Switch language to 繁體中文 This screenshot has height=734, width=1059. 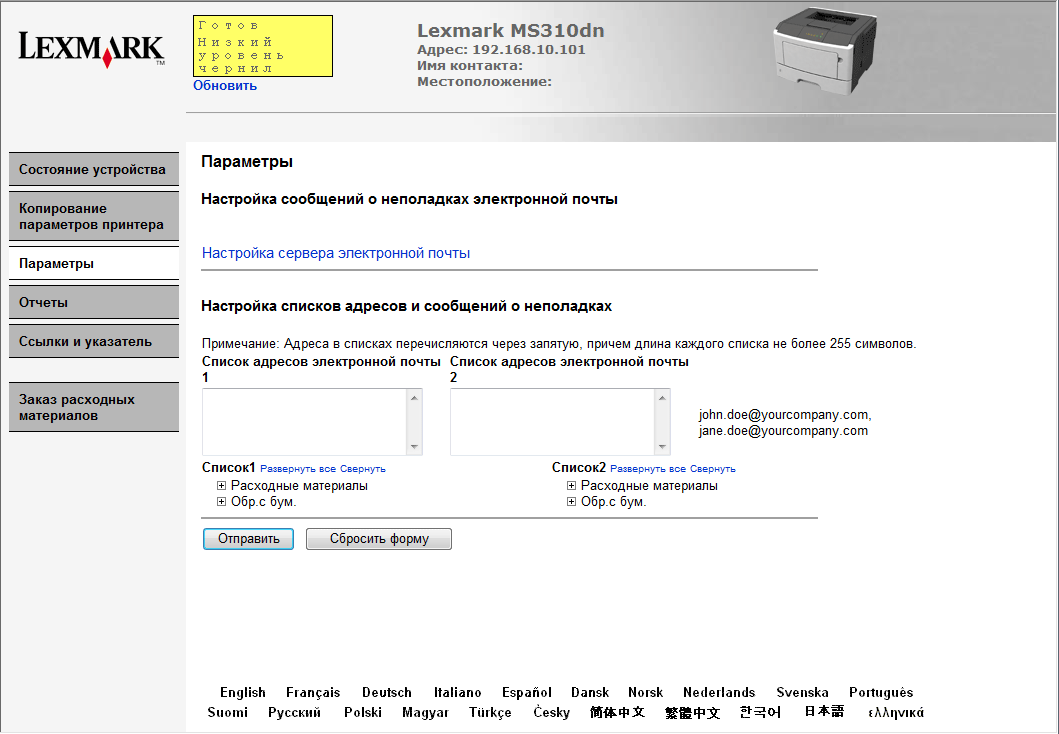(x=692, y=712)
